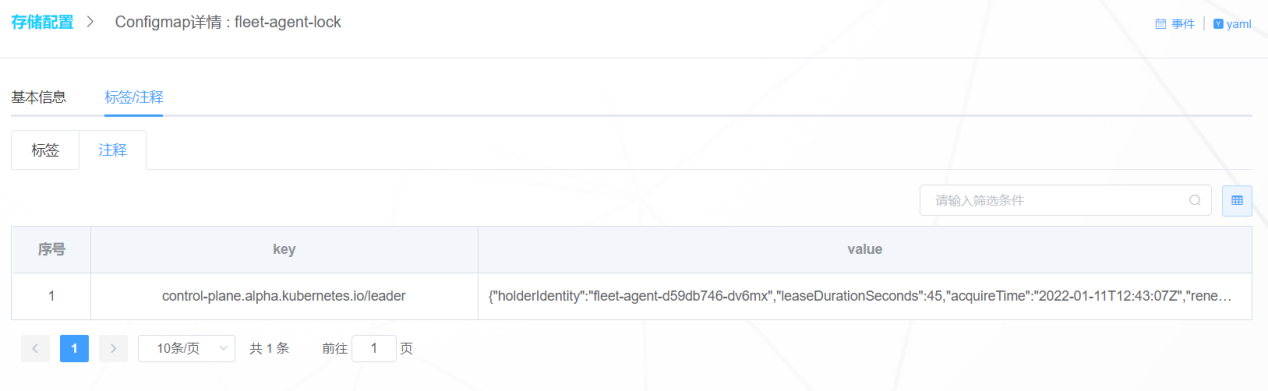1268x391 pixels.
Task: Switch to the 基本信息 tab
Action: tap(39, 97)
